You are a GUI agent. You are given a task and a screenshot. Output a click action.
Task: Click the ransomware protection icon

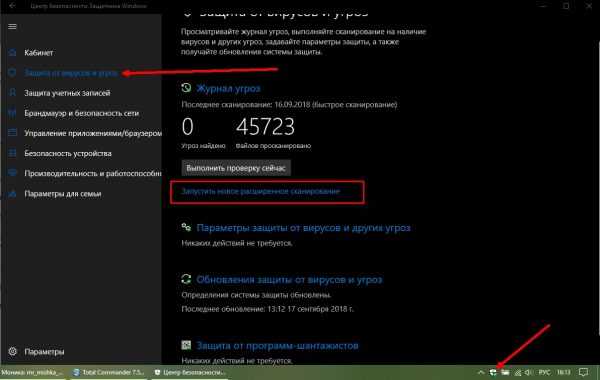click(x=186, y=345)
